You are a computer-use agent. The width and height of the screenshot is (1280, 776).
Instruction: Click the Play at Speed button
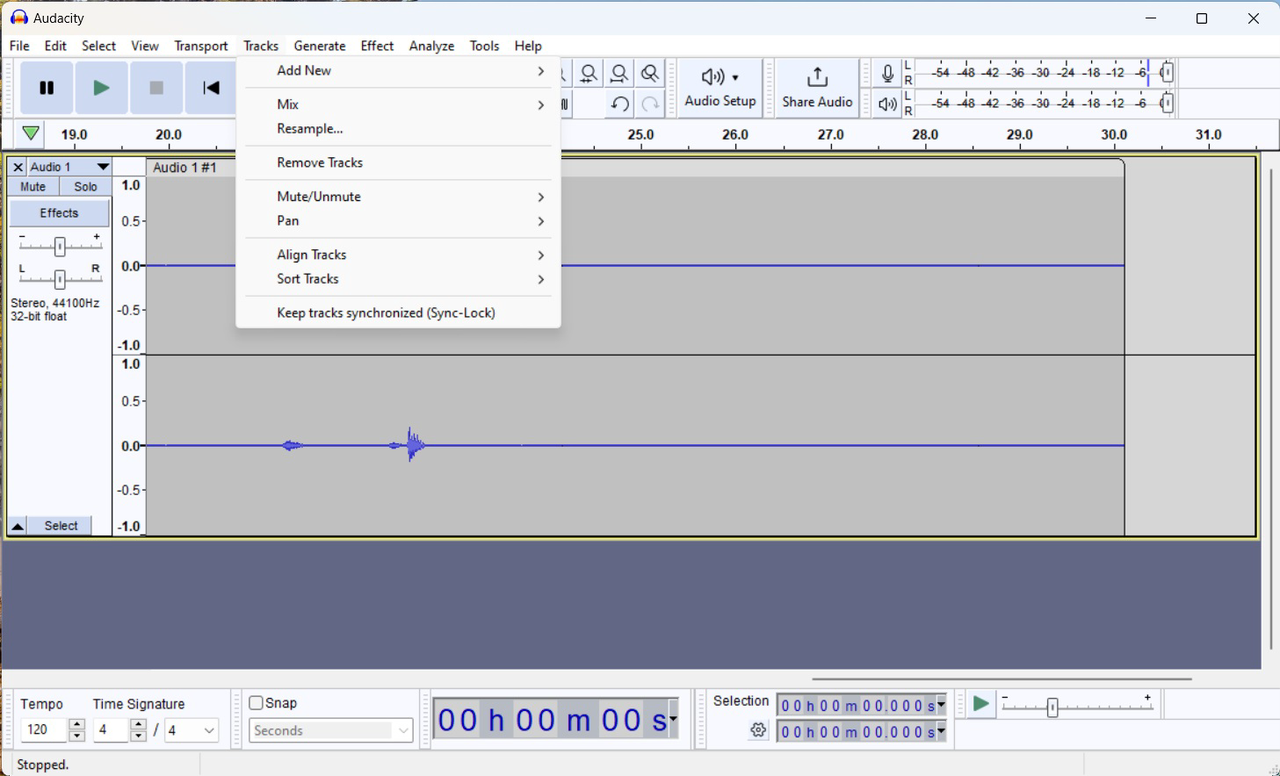click(981, 704)
